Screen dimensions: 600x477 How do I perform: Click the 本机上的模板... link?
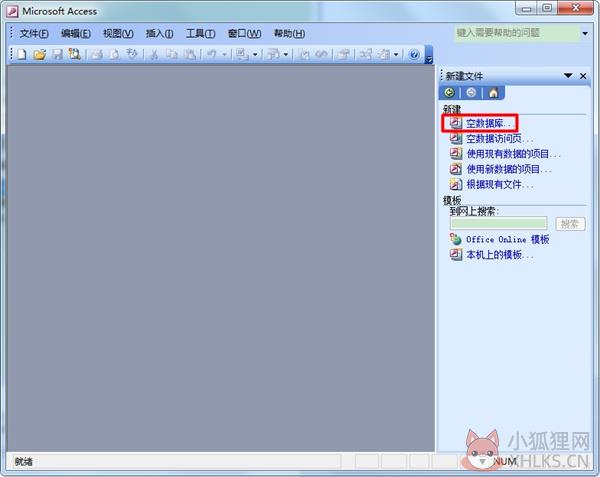coord(499,255)
